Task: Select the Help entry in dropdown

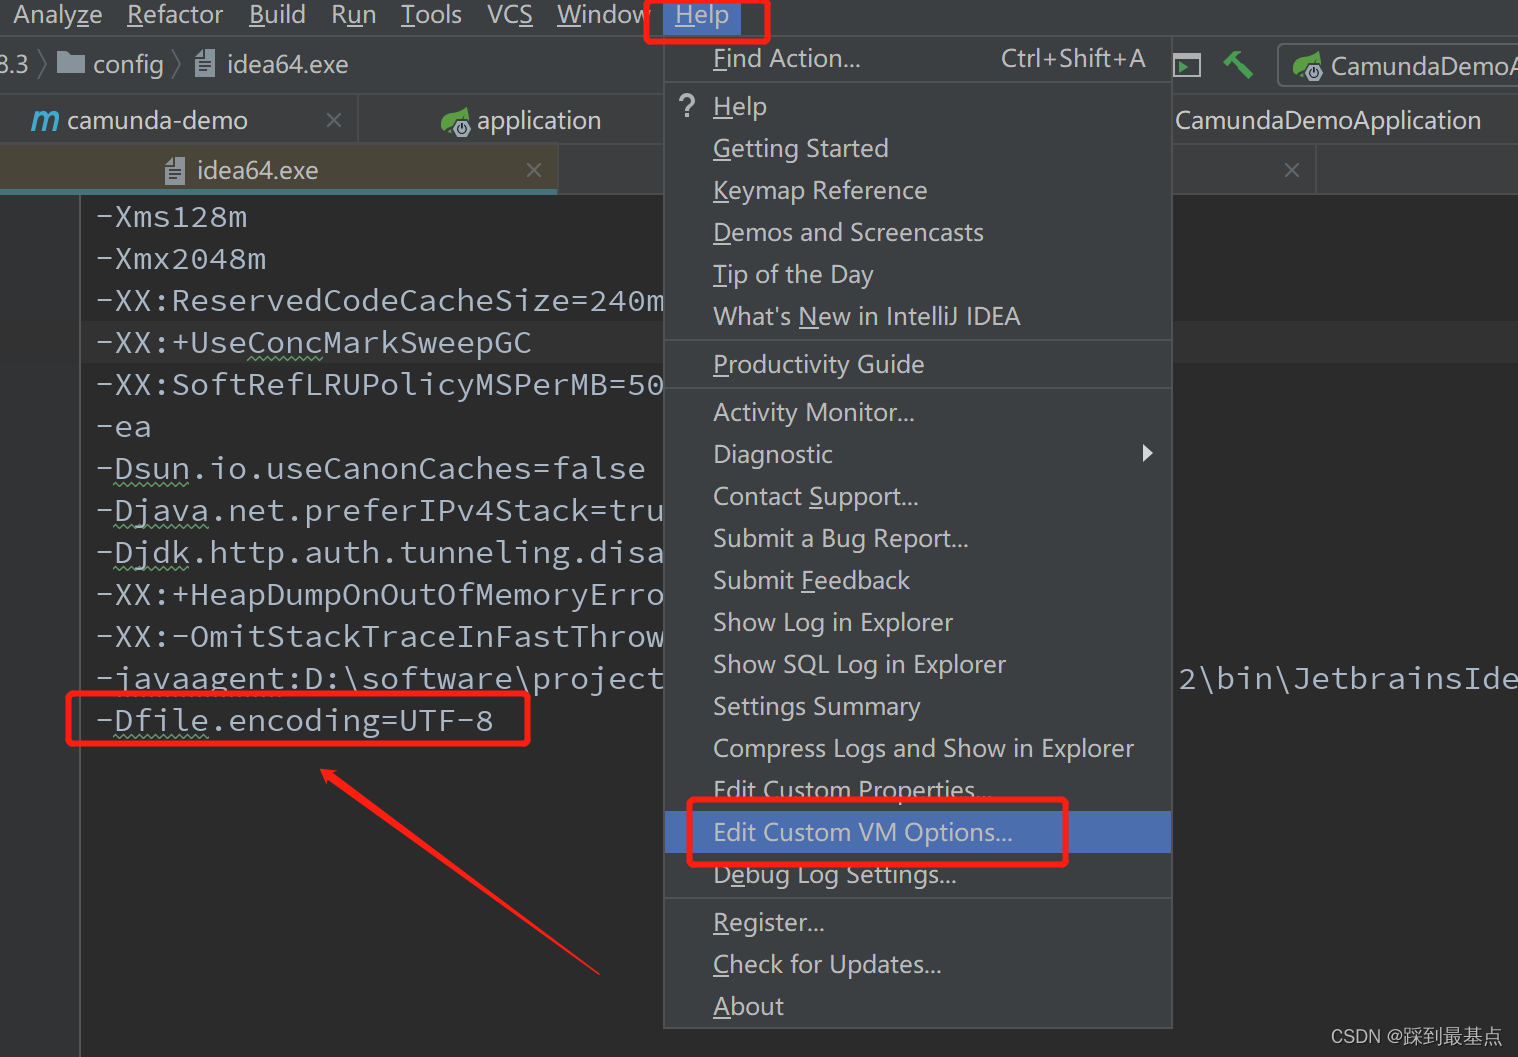Action: 918,106
